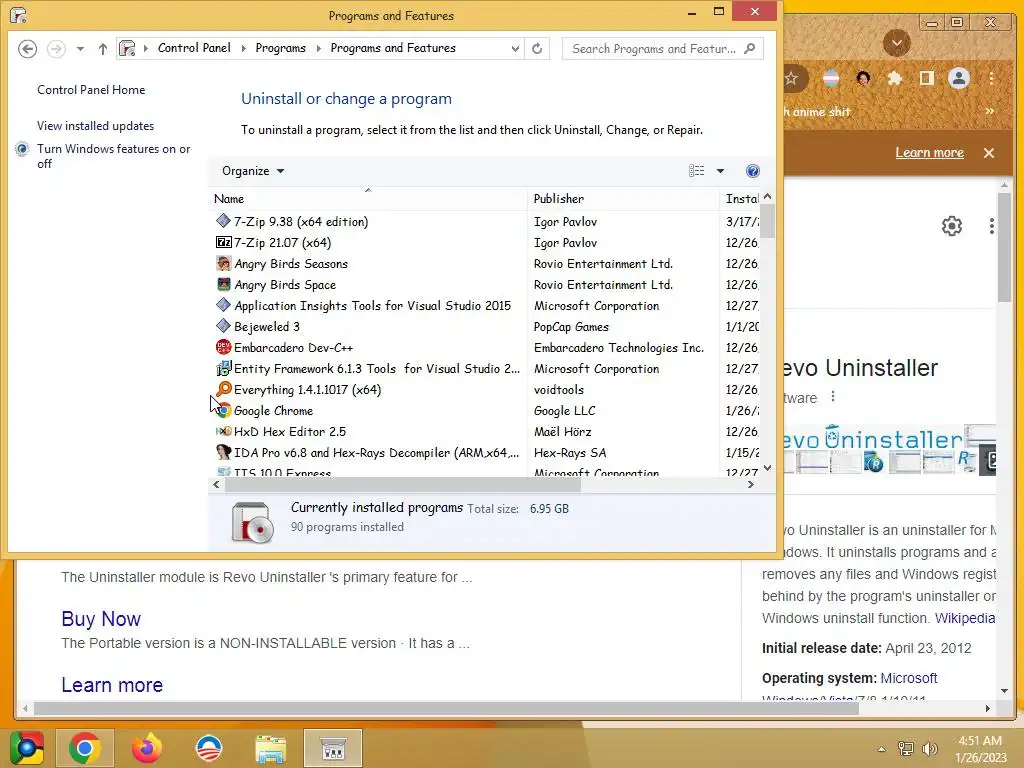Select Everything 1.4.1.1017 (x64) entry
1024x768 pixels.
pyautogui.click(x=307, y=390)
